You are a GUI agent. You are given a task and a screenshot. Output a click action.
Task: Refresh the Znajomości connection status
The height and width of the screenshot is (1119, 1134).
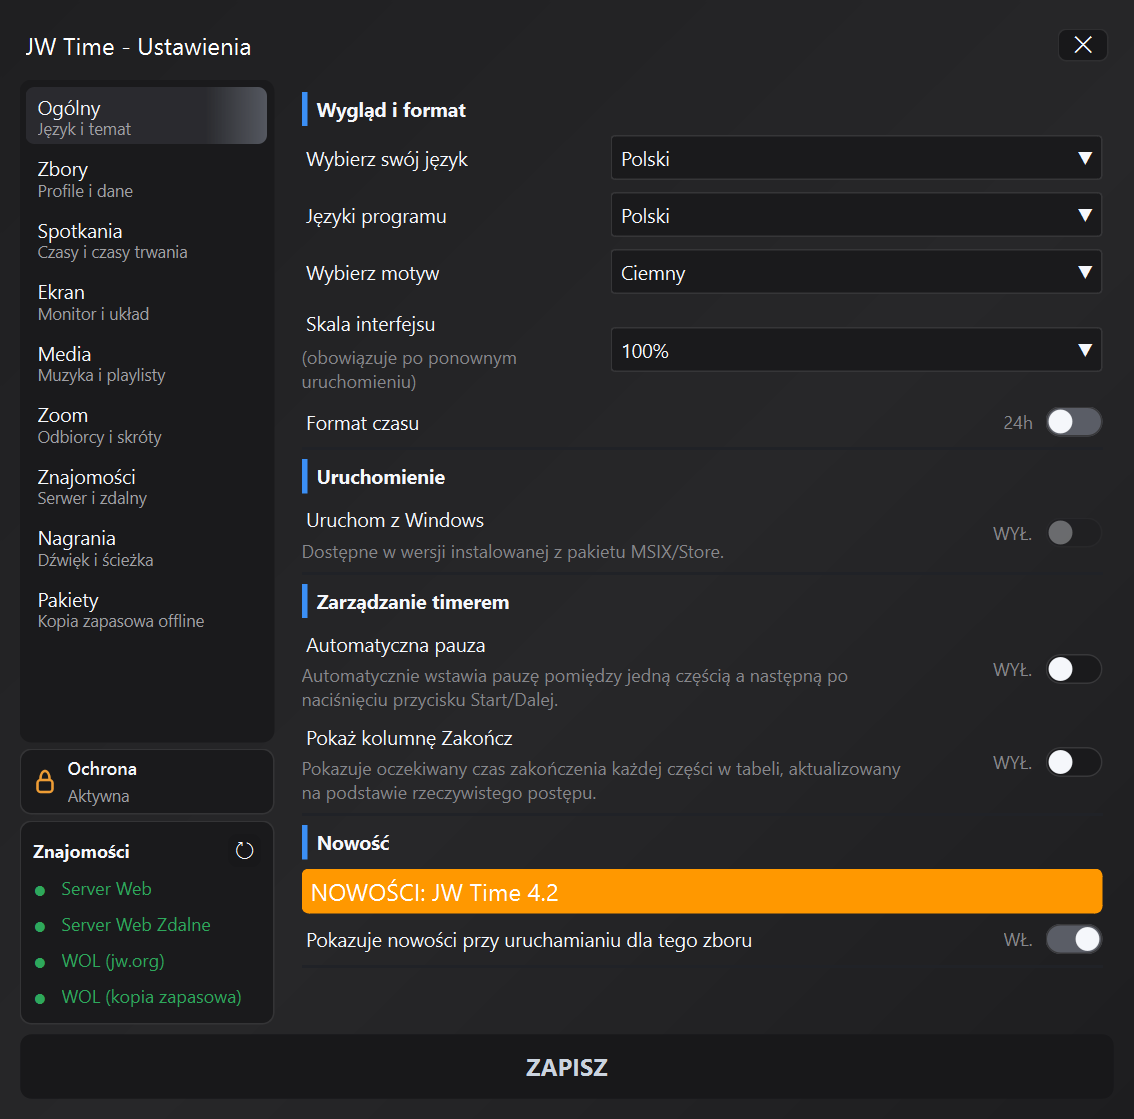[244, 851]
